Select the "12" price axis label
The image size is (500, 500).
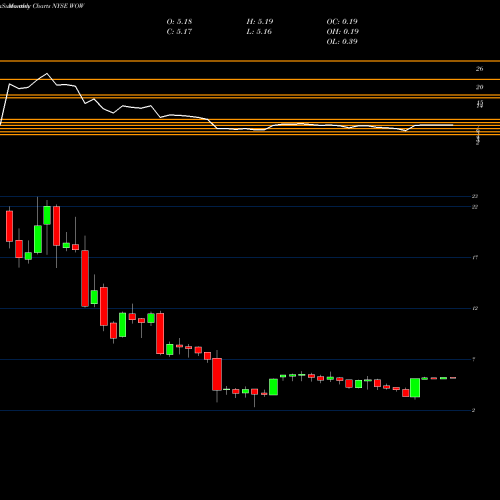(x=475, y=308)
